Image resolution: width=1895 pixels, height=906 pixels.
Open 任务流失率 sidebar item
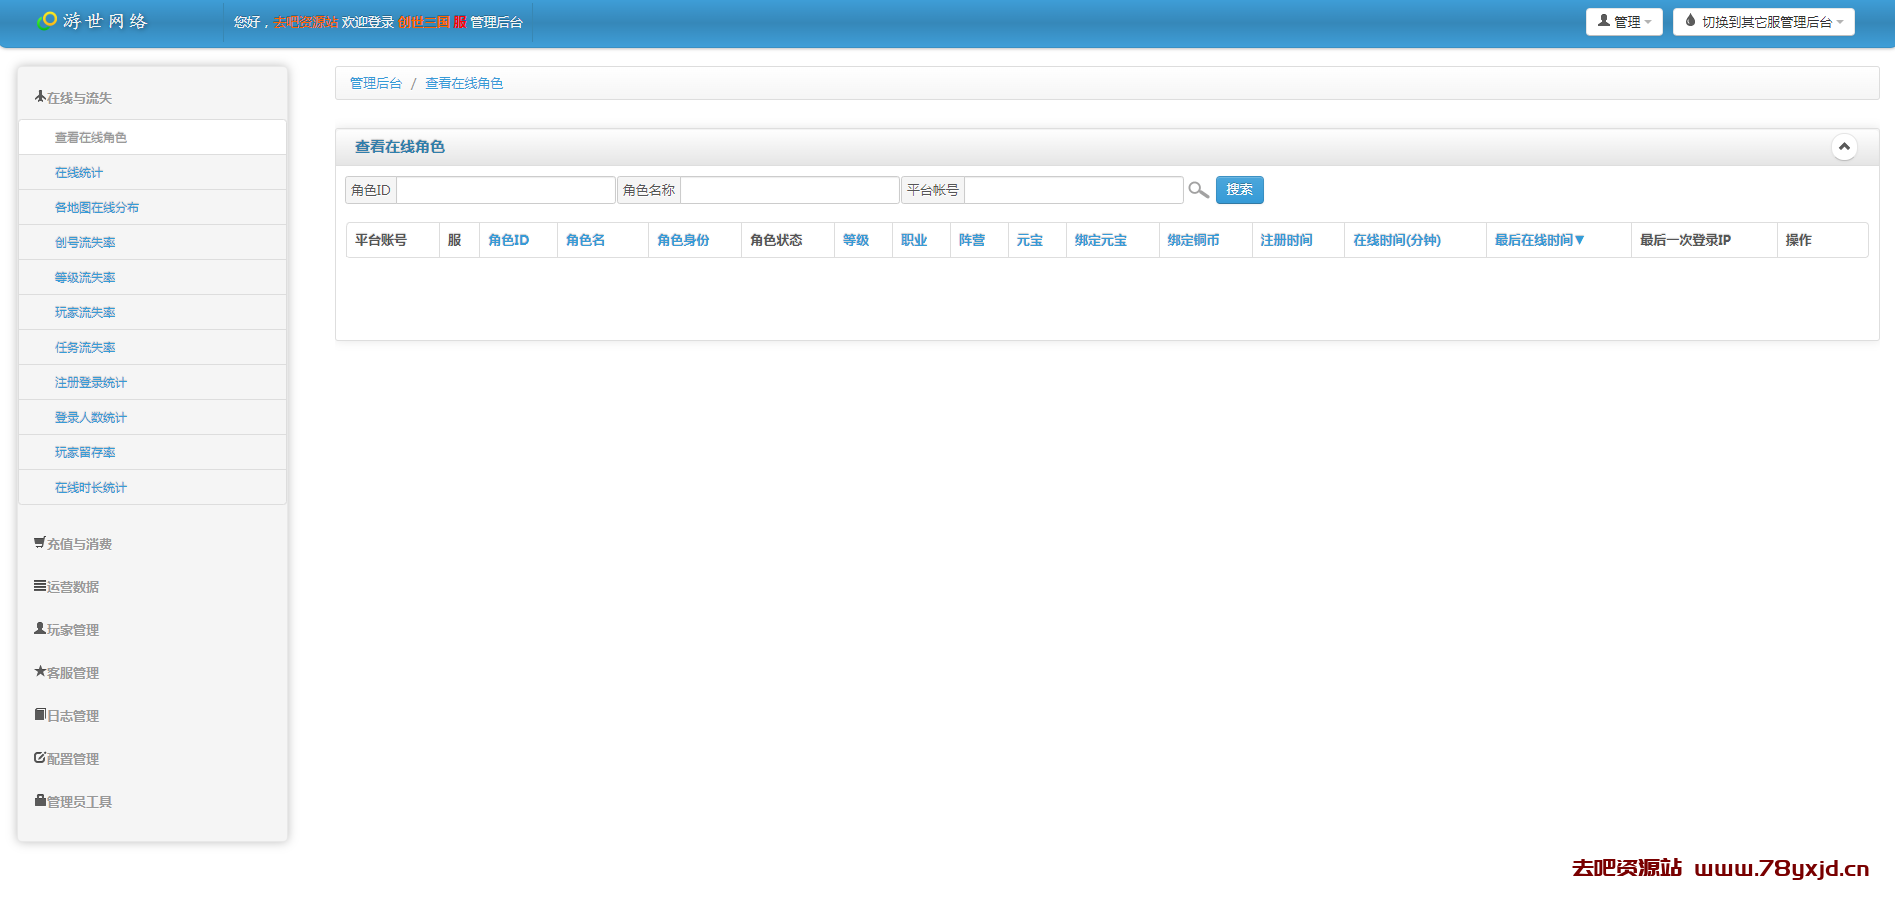[152, 347]
